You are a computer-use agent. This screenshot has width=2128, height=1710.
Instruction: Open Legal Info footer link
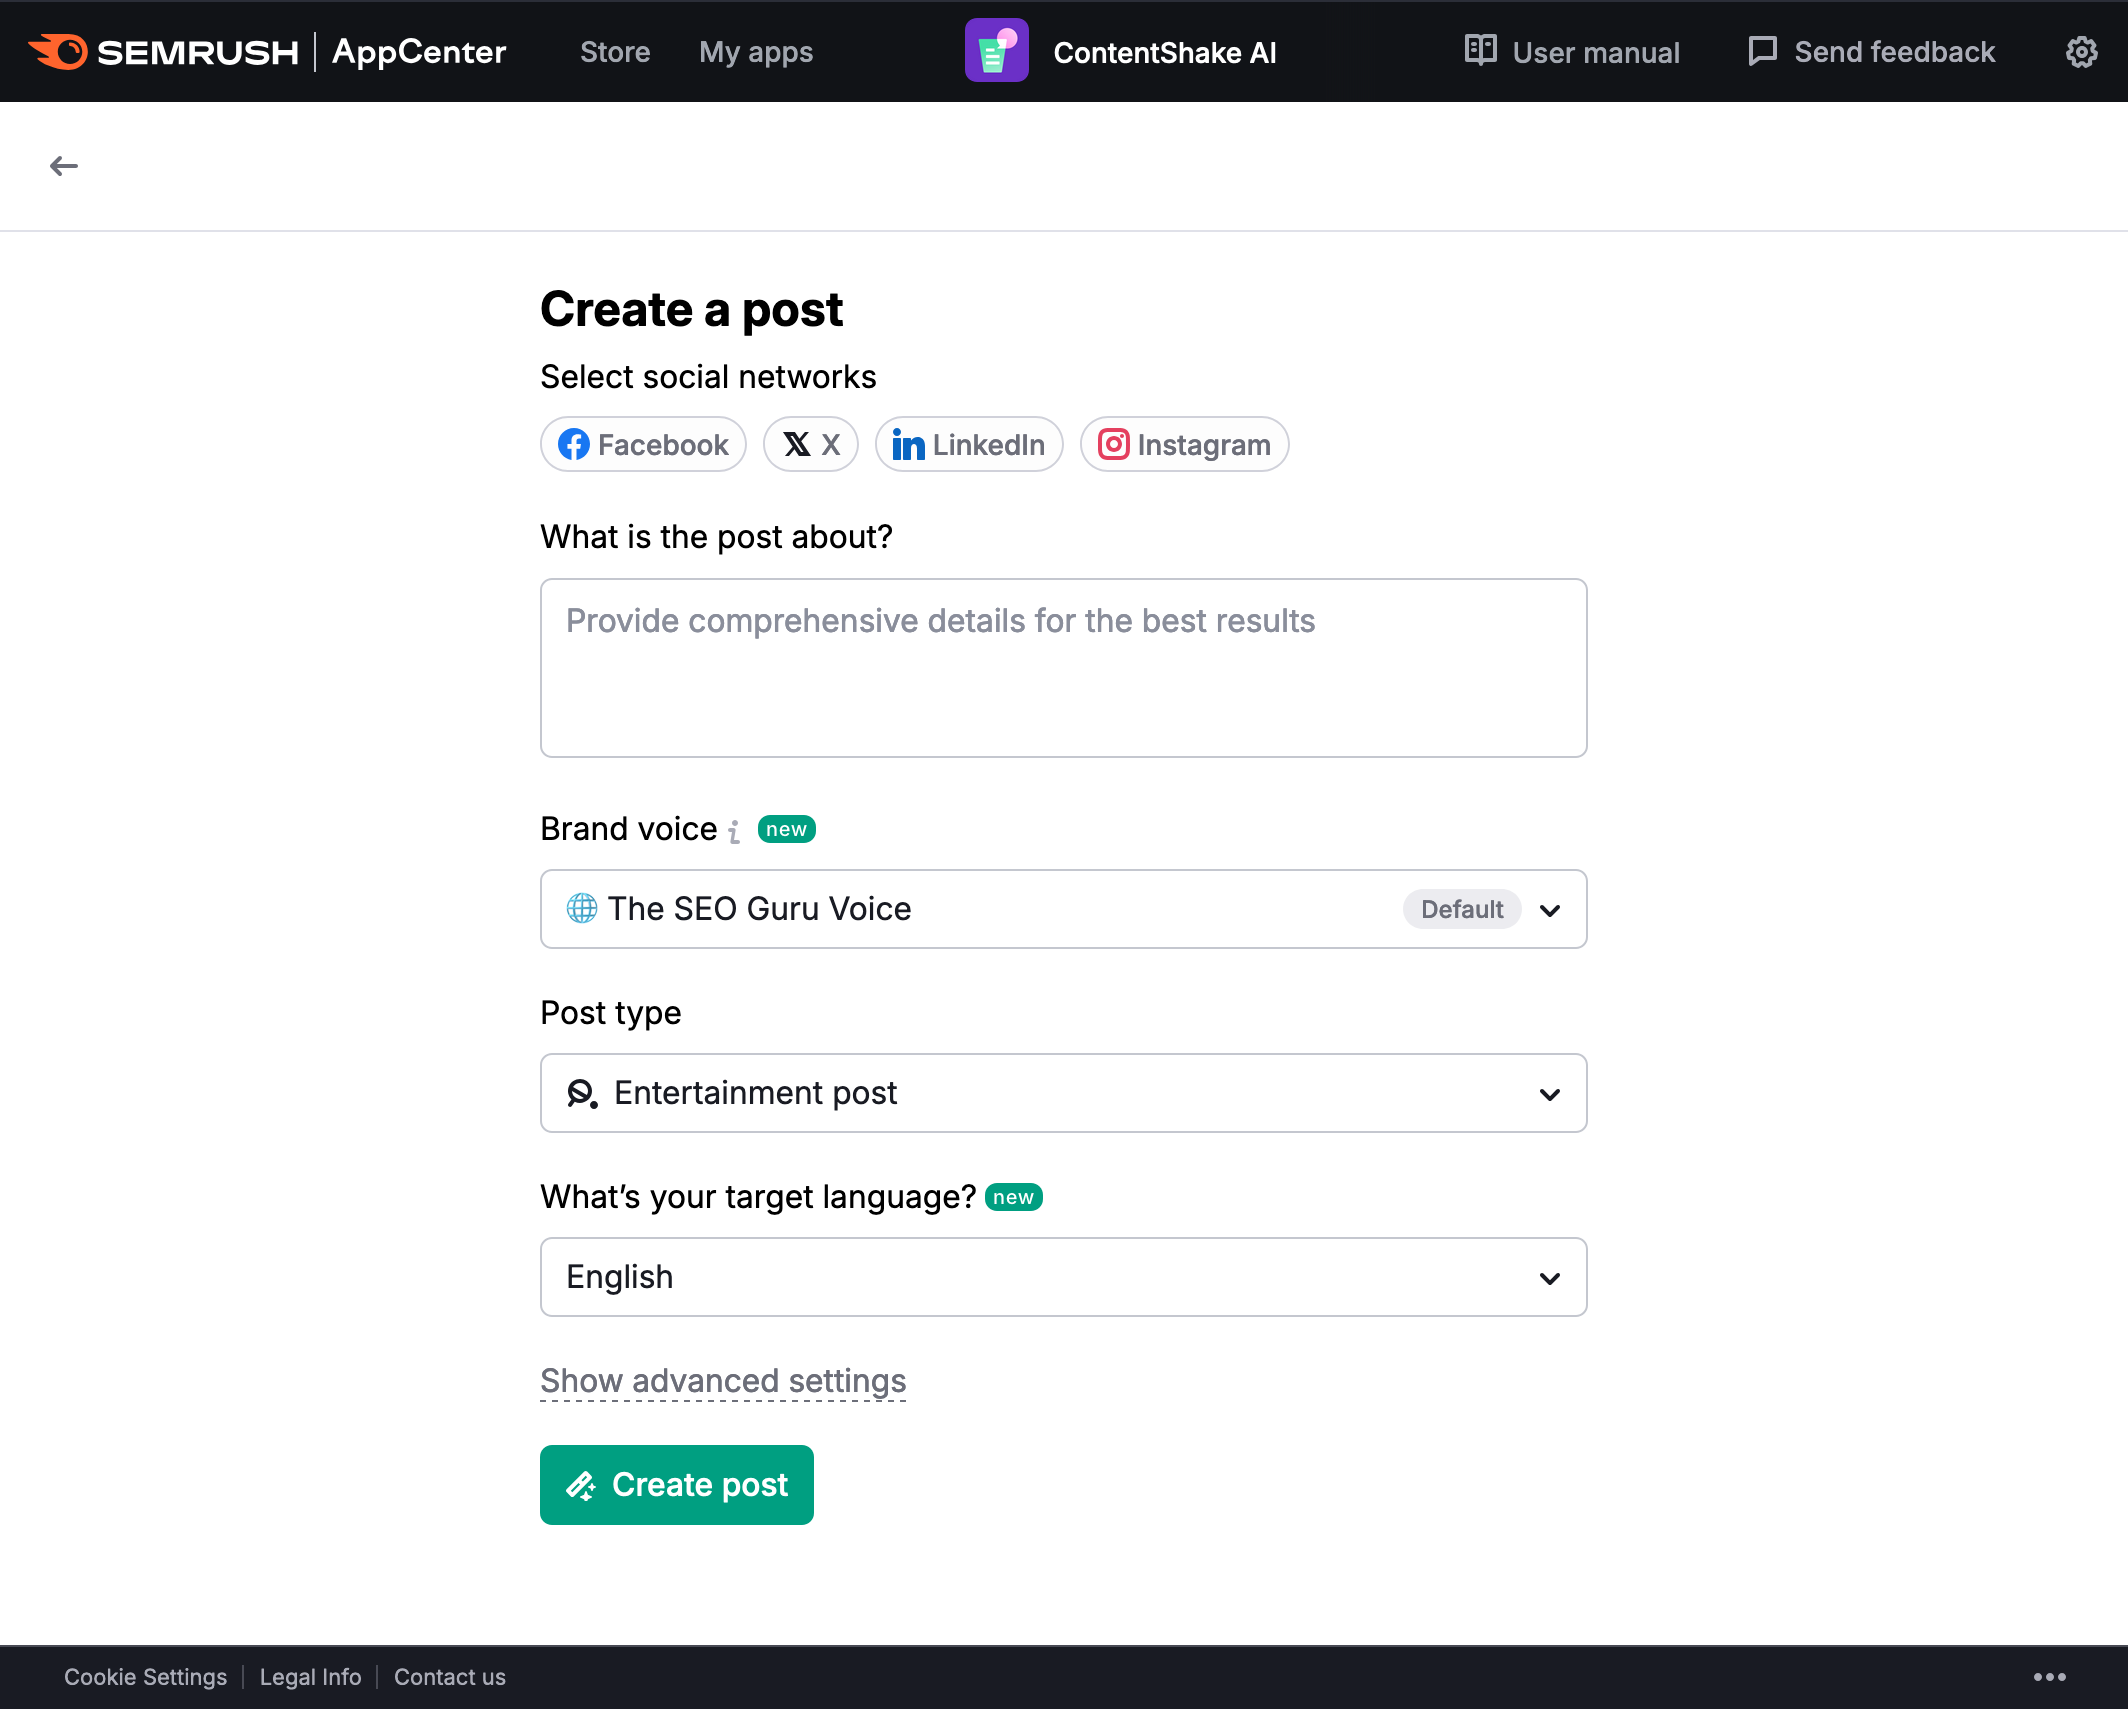click(310, 1677)
